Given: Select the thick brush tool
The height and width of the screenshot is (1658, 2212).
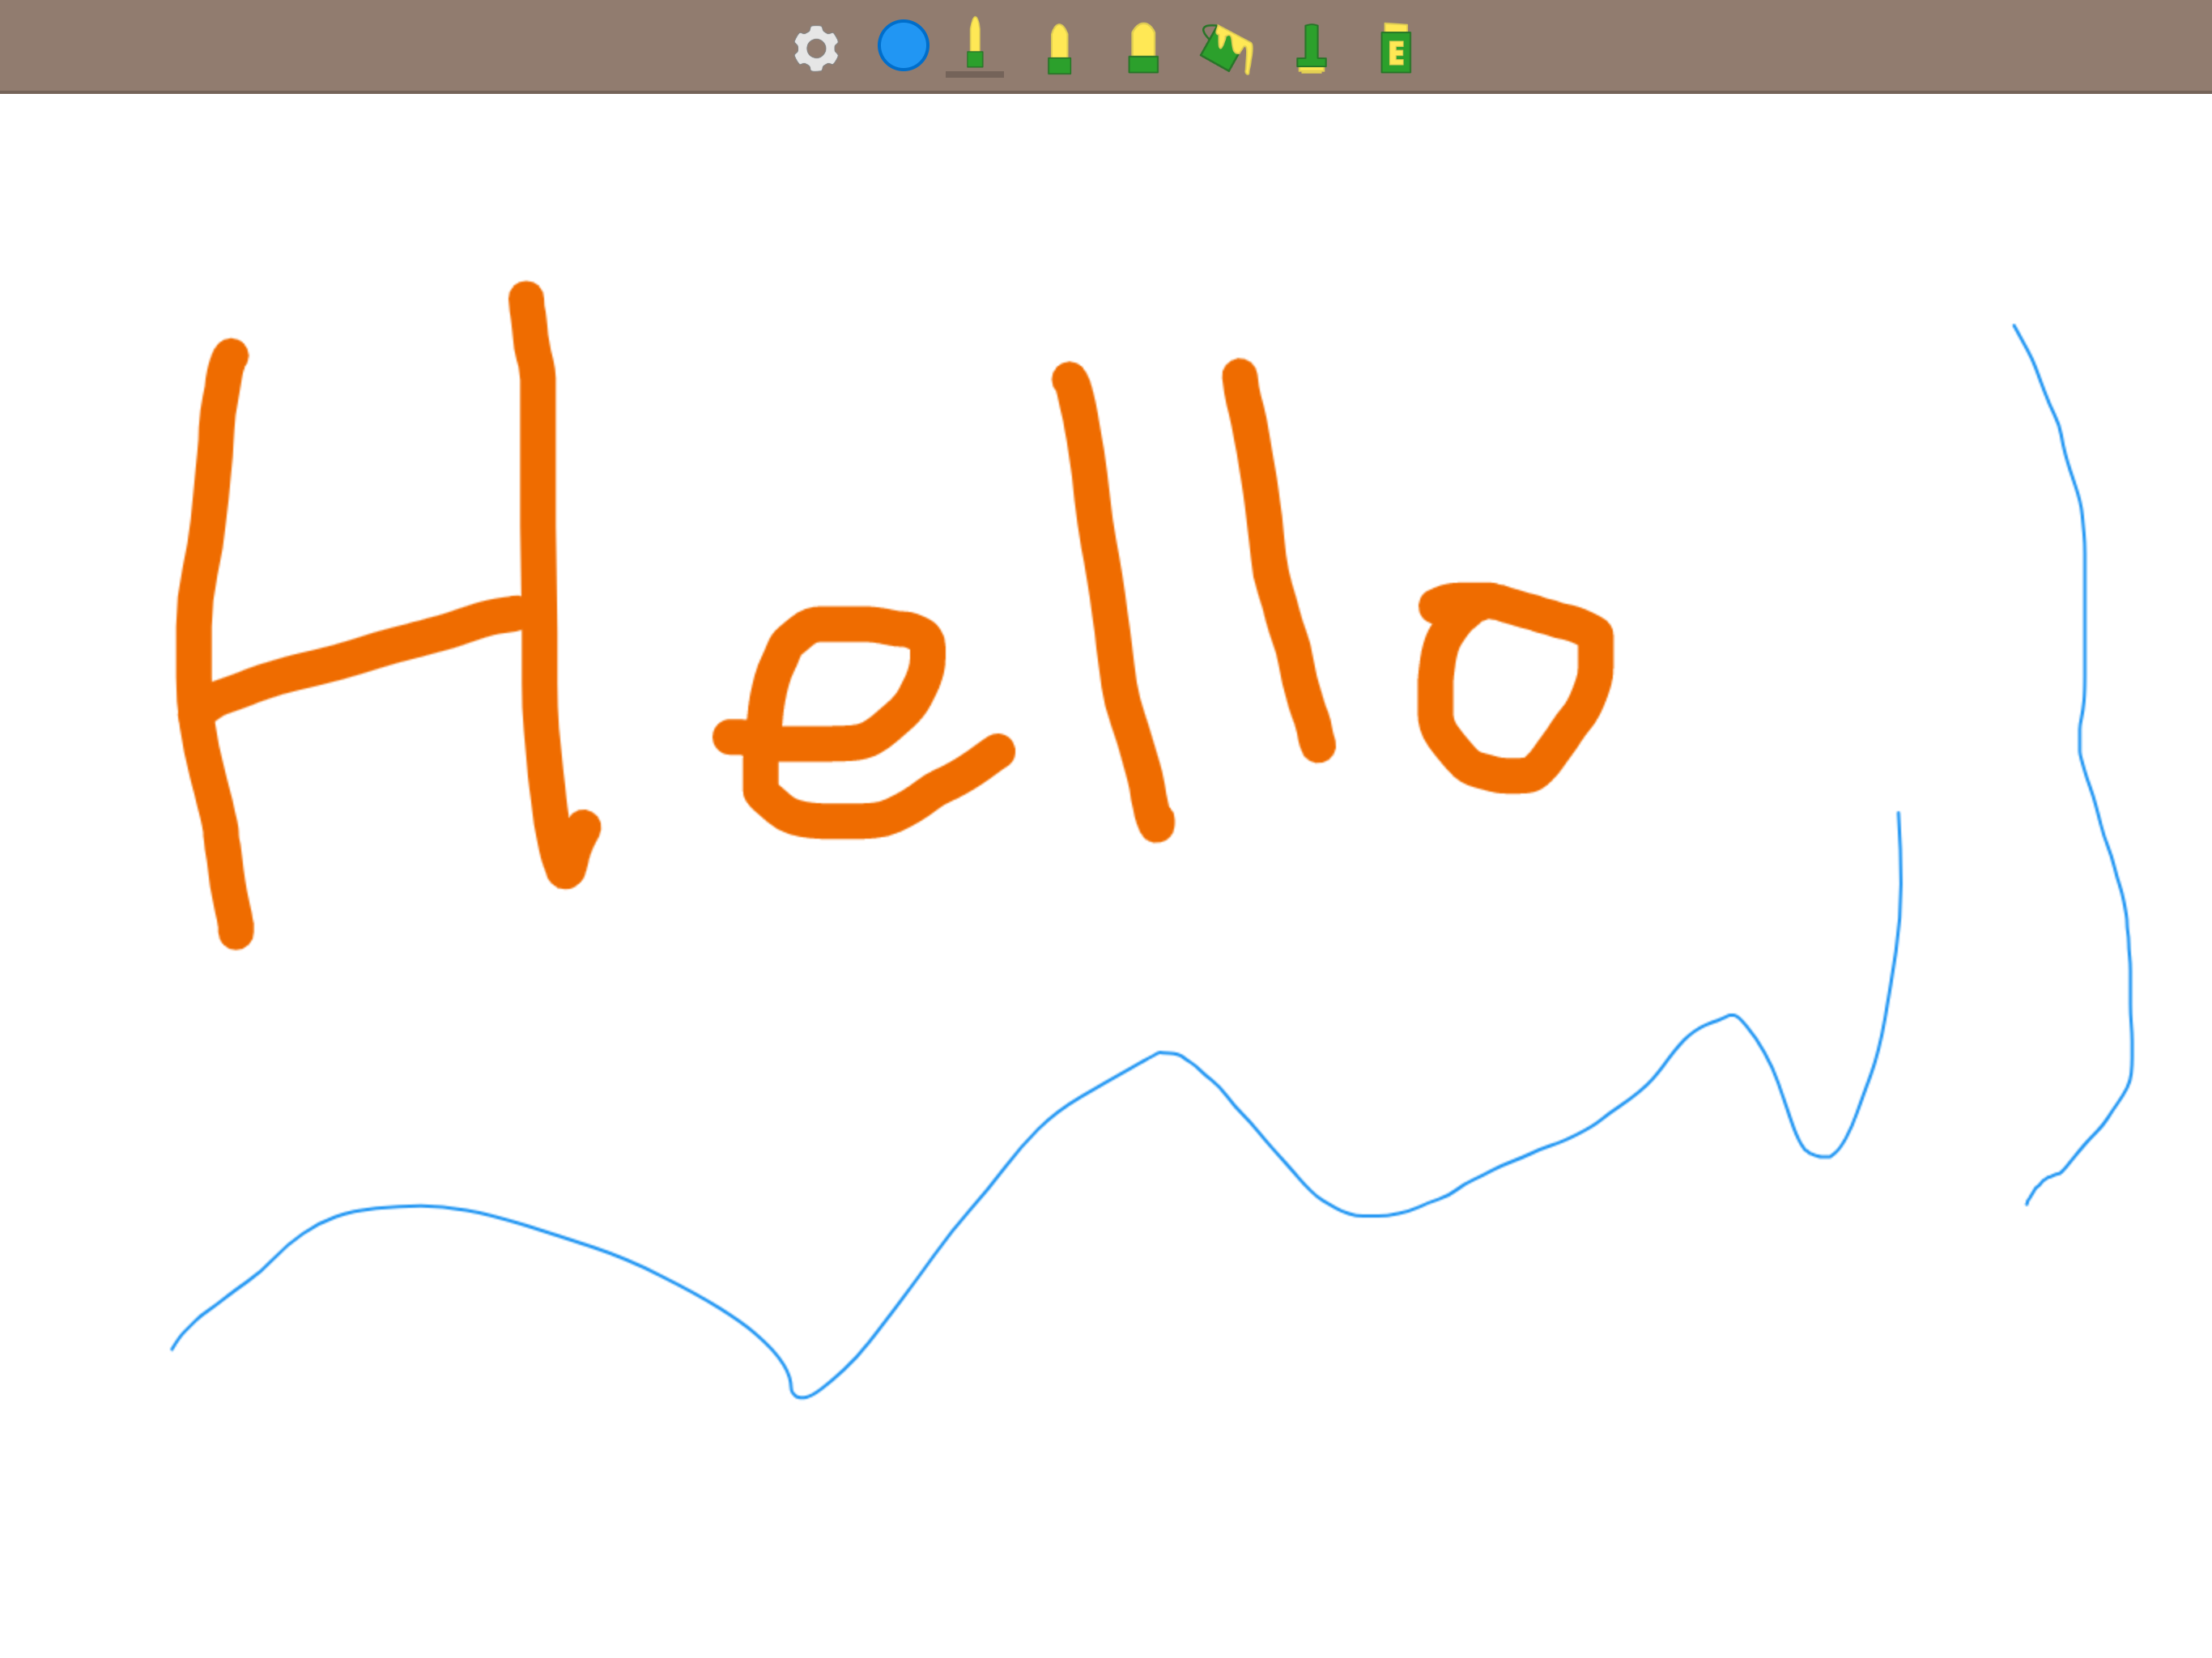Looking at the screenshot, I should pos(1143,48).
